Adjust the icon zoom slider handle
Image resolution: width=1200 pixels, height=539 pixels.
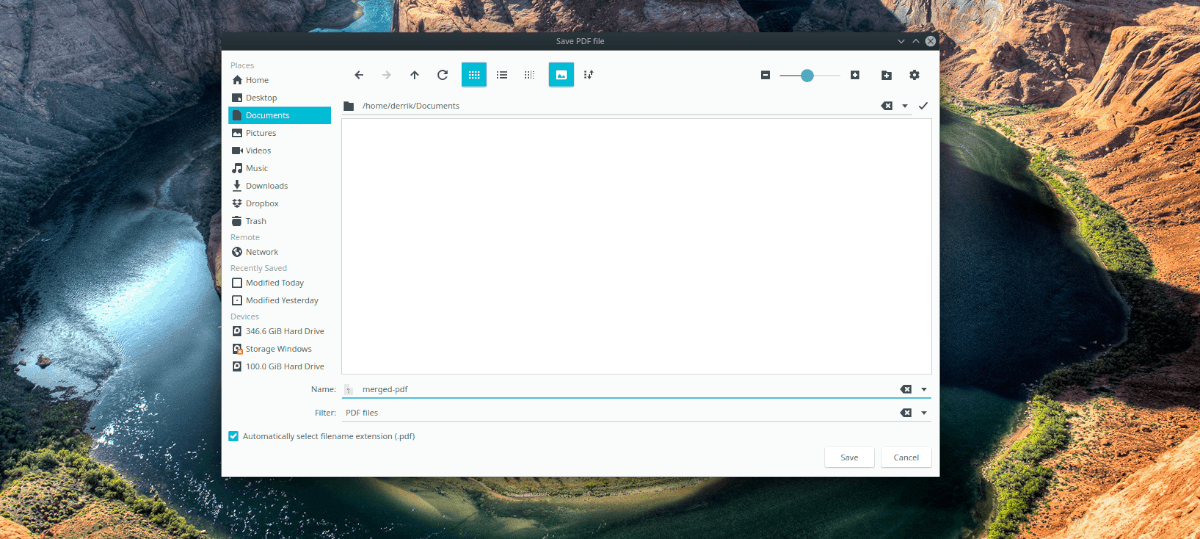click(807, 75)
